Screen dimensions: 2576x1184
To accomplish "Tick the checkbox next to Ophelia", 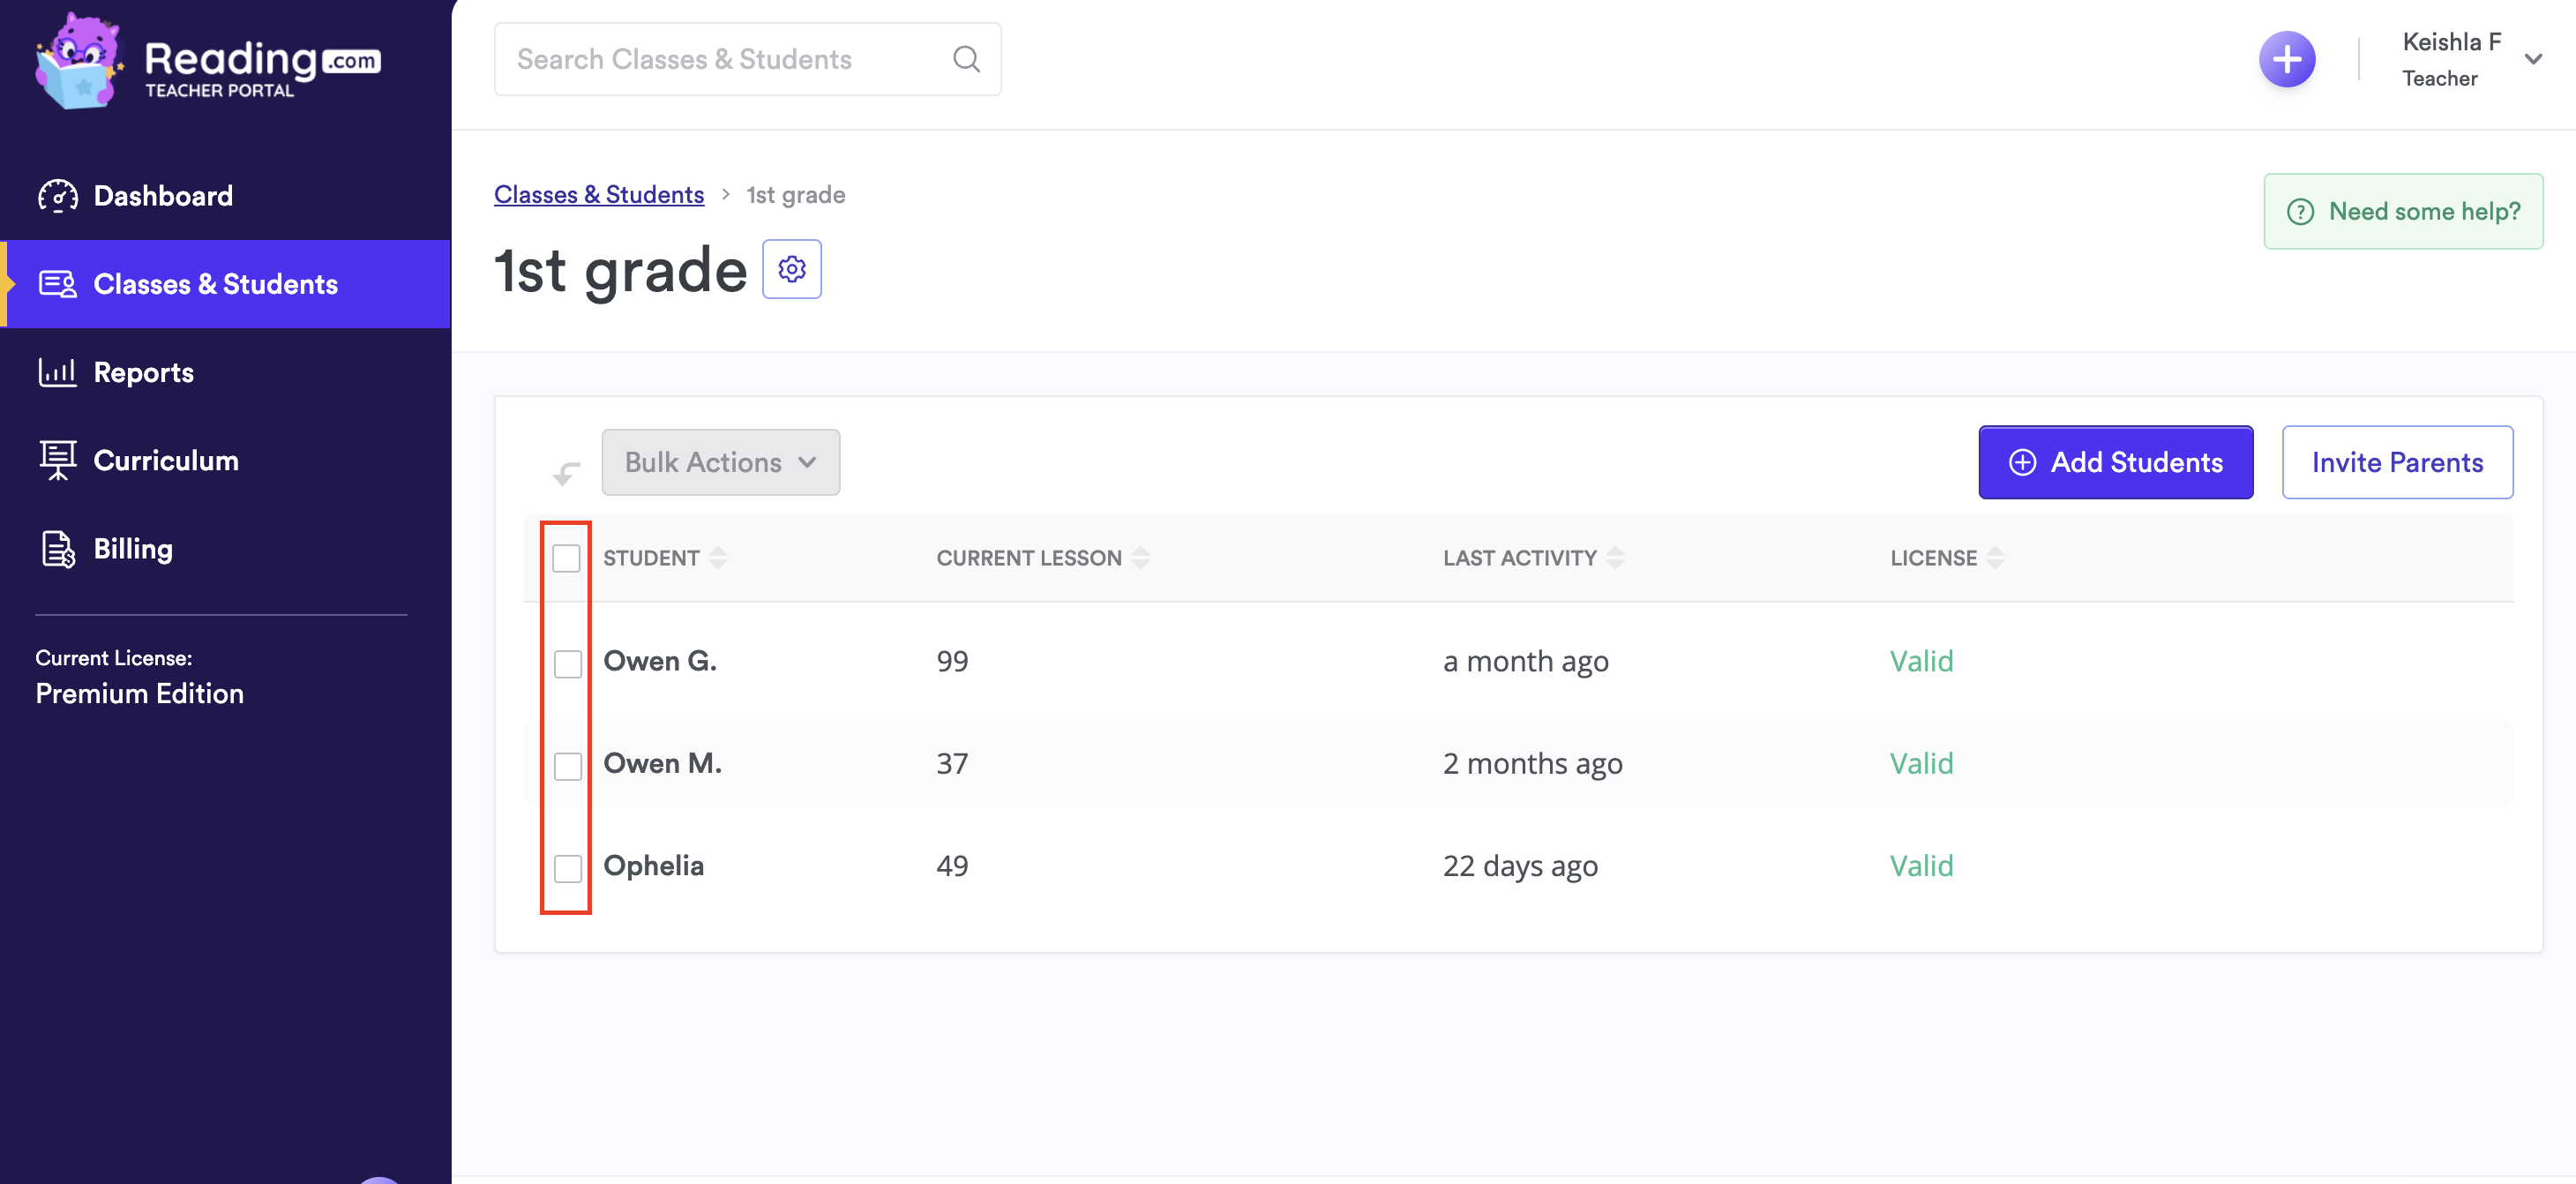I will pyautogui.click(x=567, y=867).
